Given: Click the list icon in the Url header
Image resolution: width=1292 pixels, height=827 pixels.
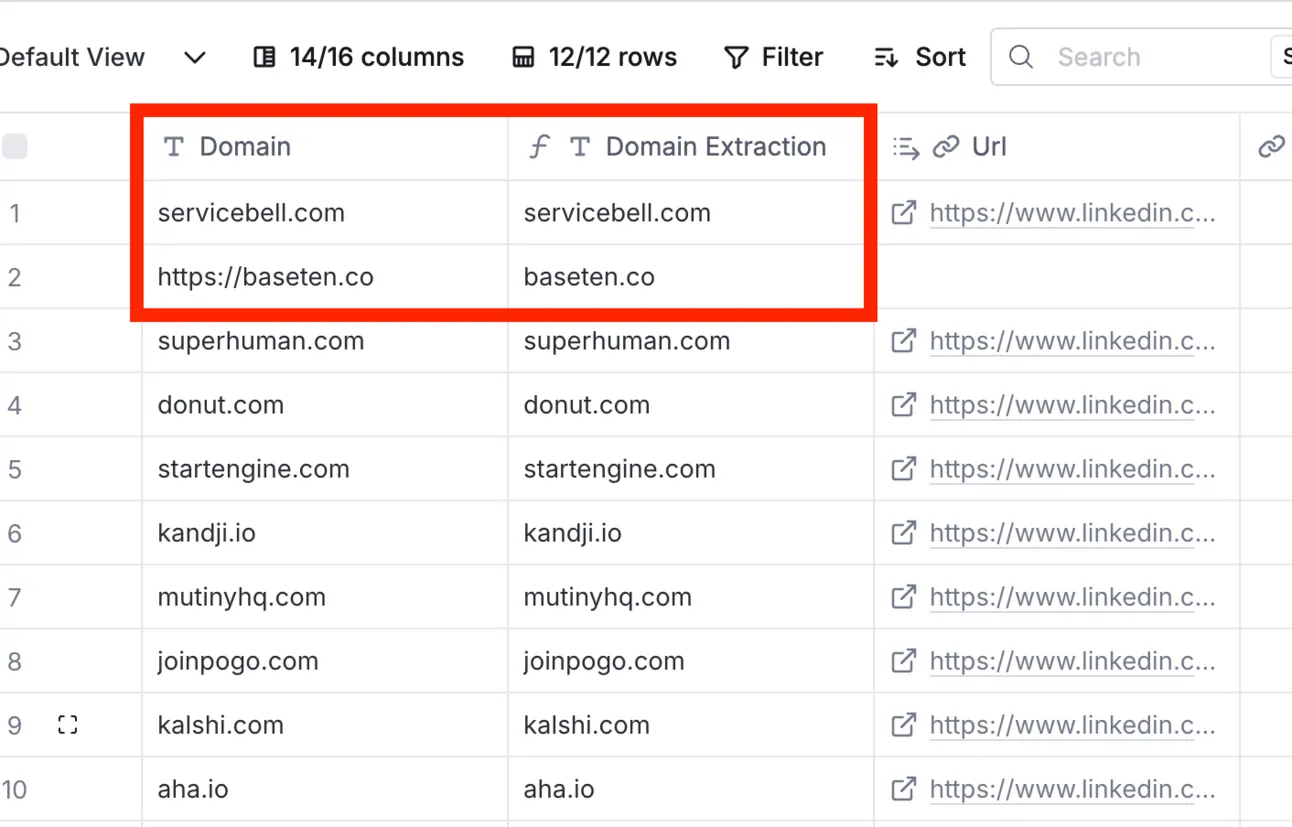Looking at the screenshot, I should [905, 147].
